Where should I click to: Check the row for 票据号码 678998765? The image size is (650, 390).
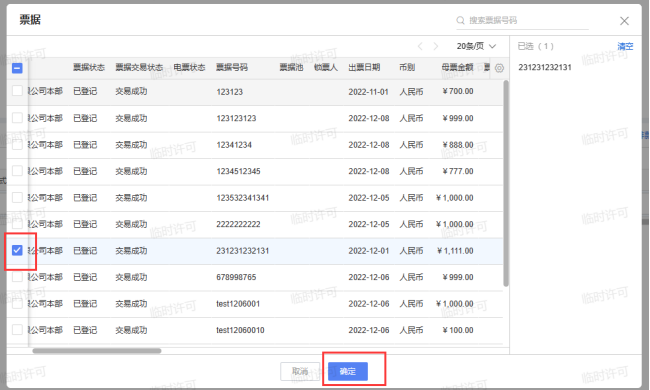(17, 277)
